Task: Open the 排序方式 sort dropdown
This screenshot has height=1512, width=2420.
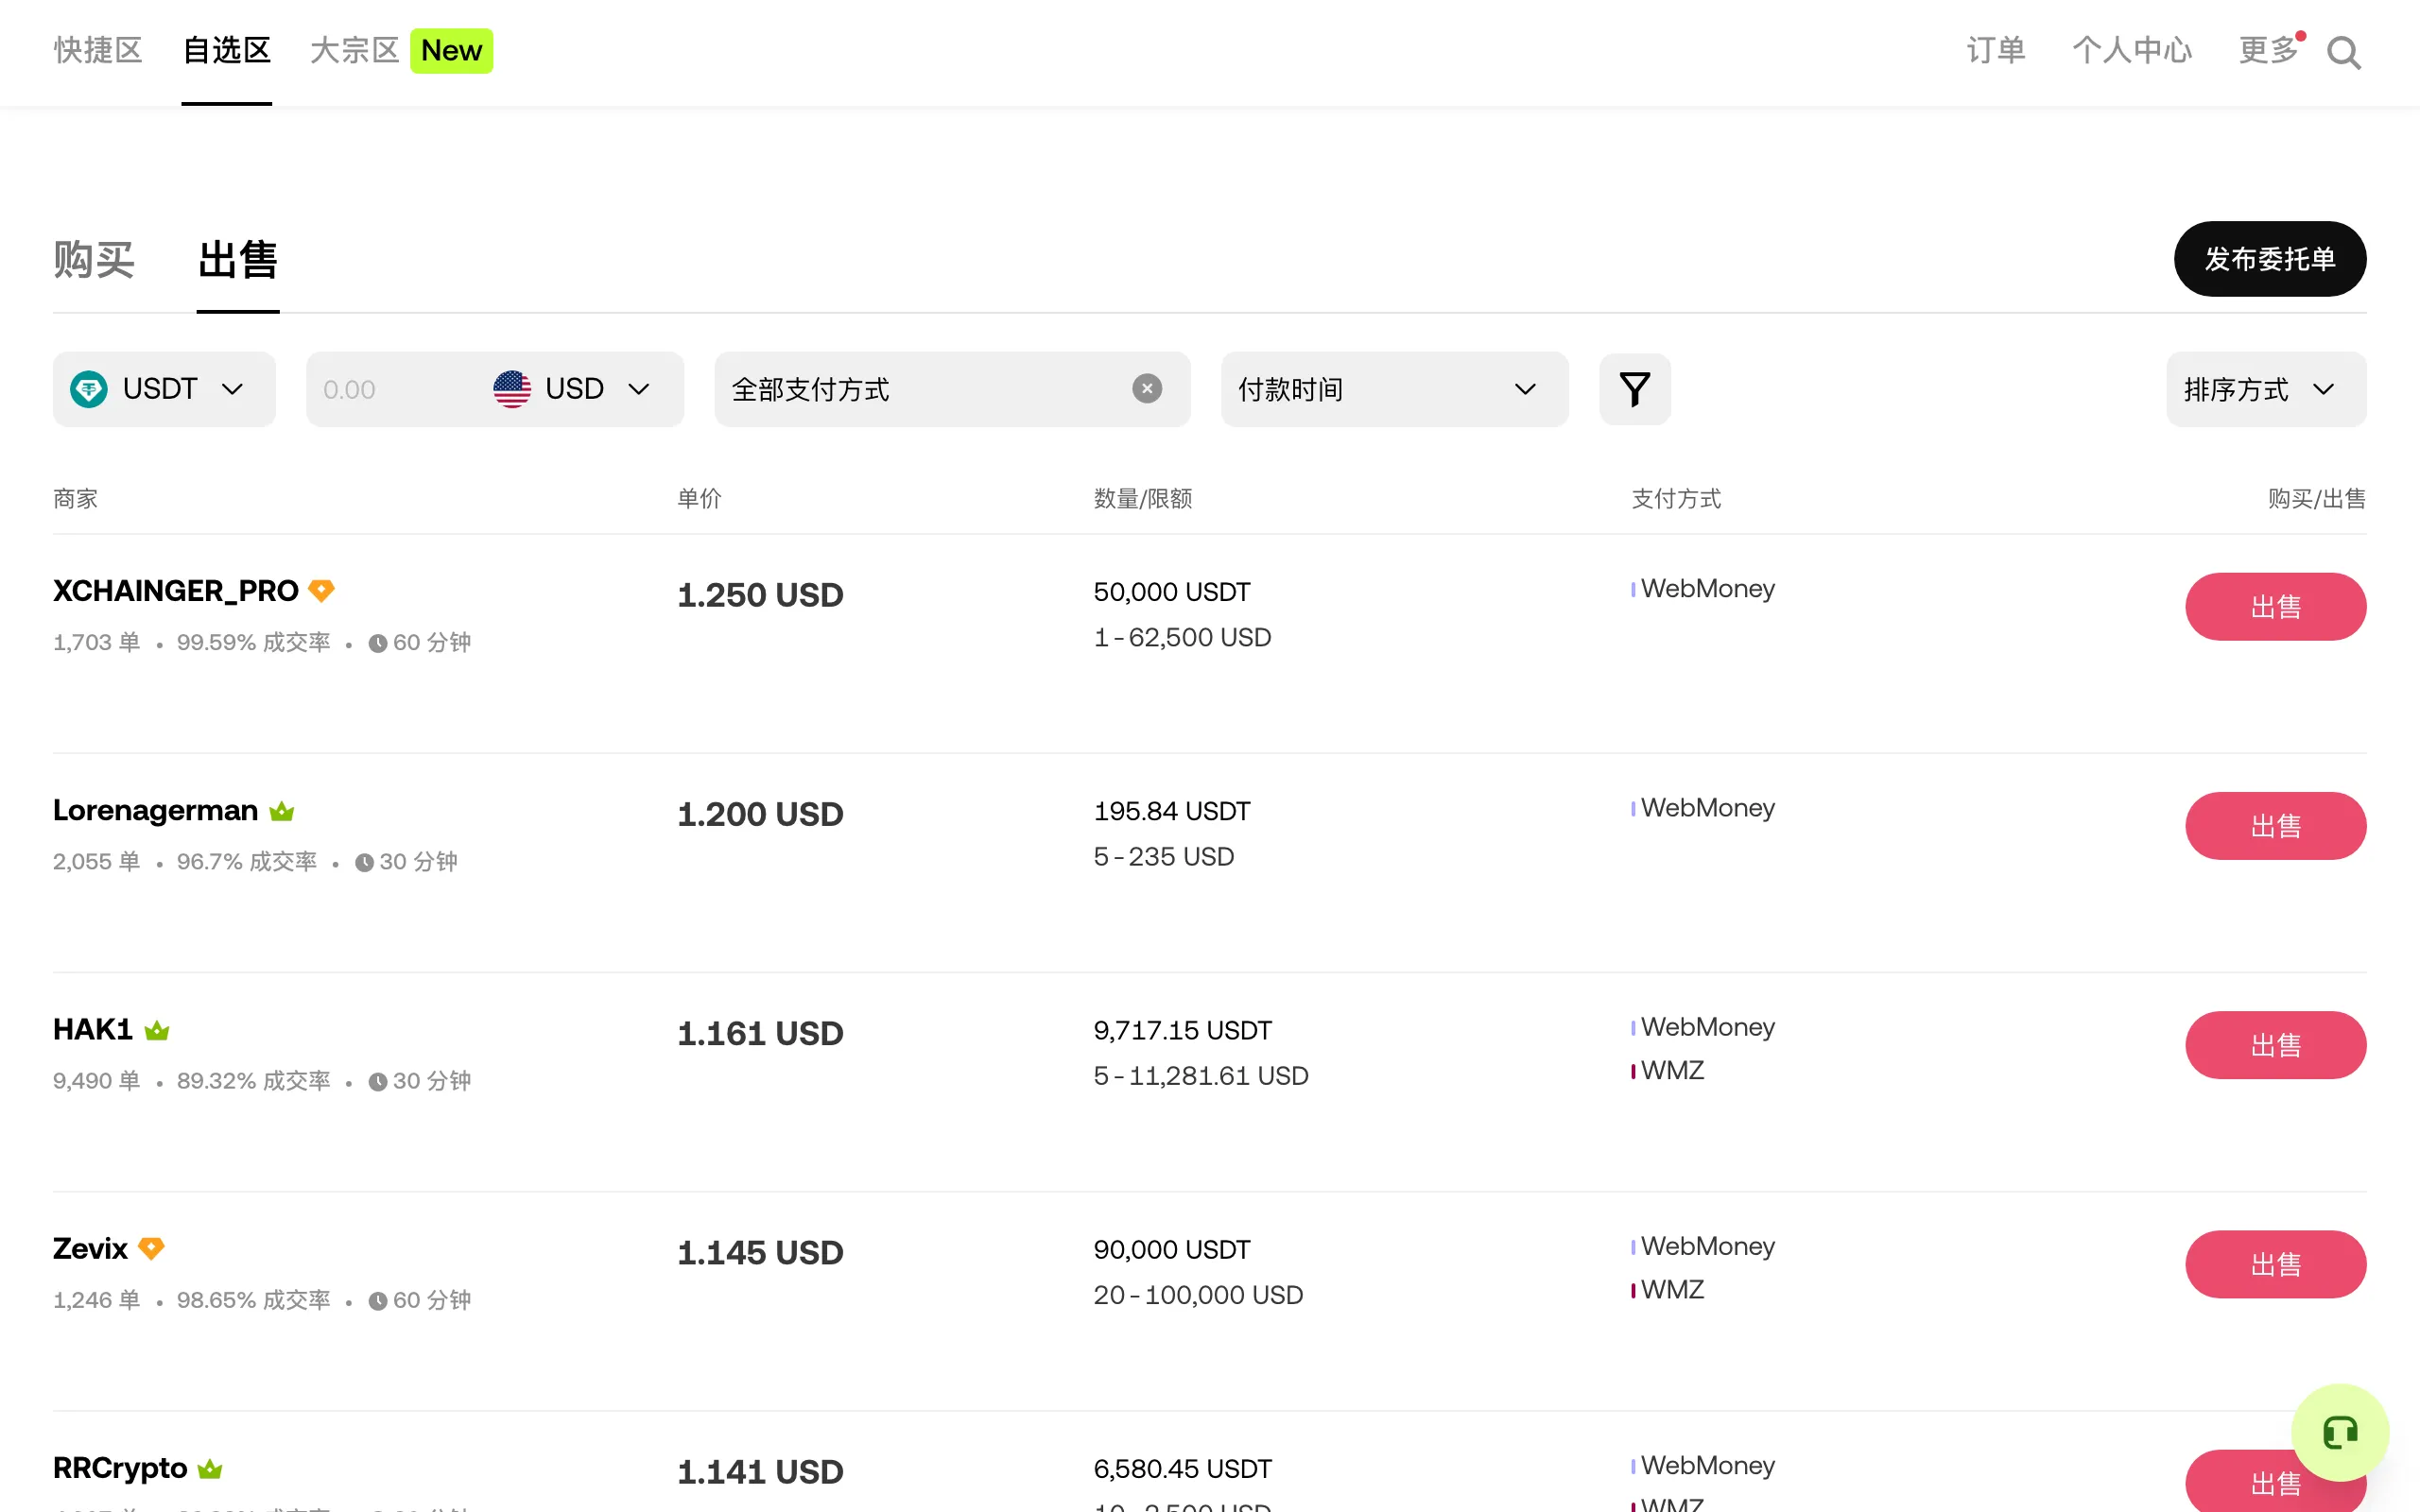Action: pos(2266,389)
